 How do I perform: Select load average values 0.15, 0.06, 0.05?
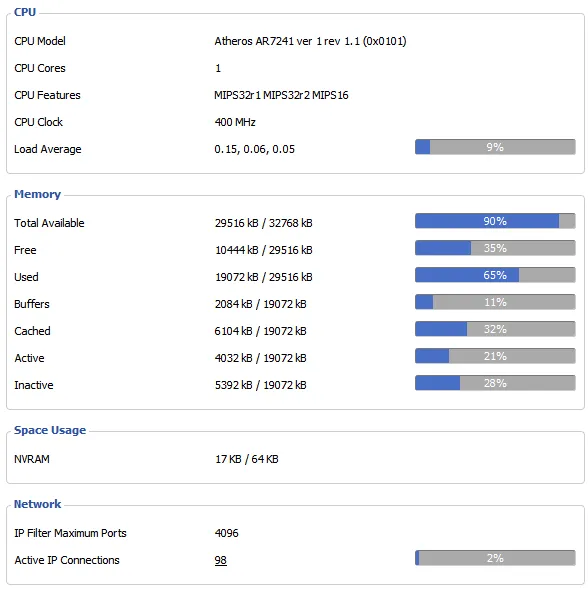(254, 149)
